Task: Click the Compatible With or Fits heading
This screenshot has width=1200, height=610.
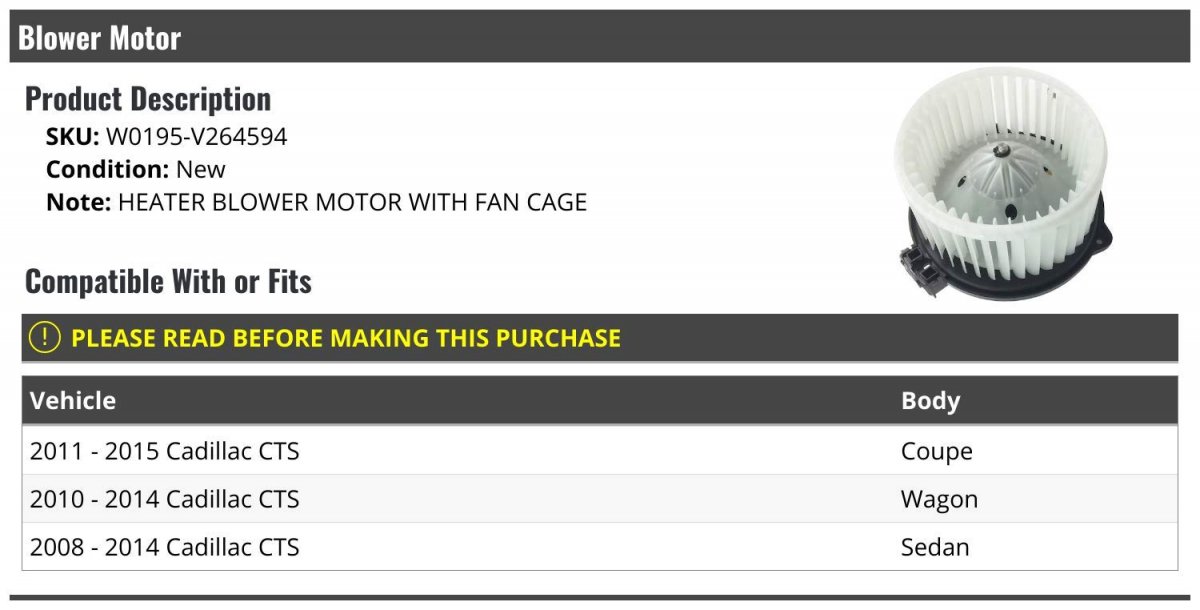Action: 168,282
